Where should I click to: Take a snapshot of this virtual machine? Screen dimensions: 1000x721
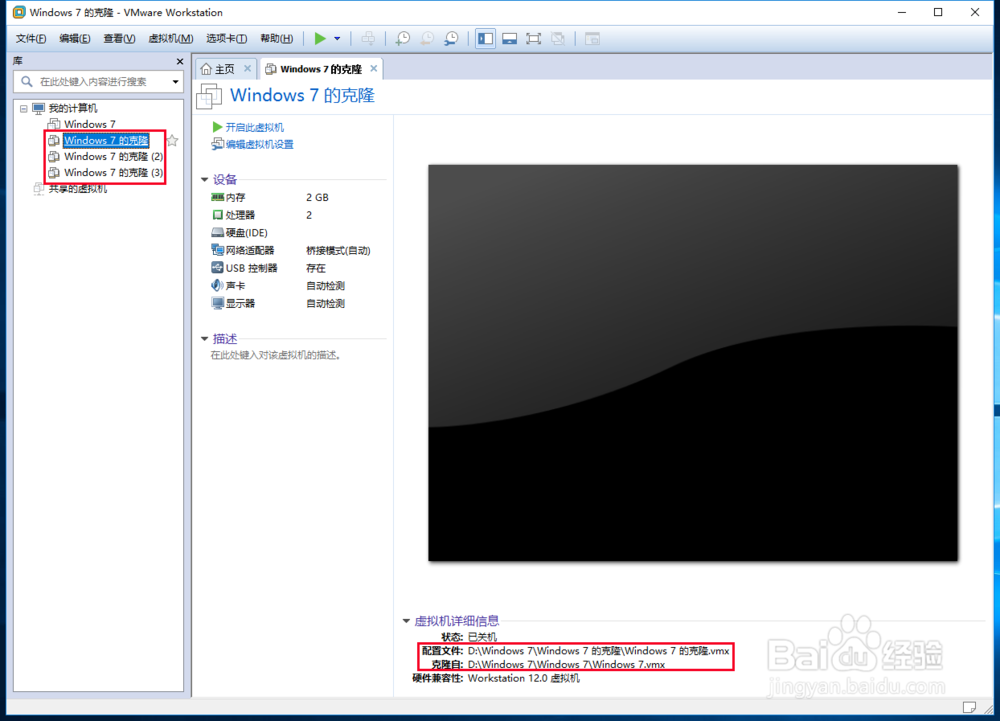pyautogui.click(x=402, y=39)
